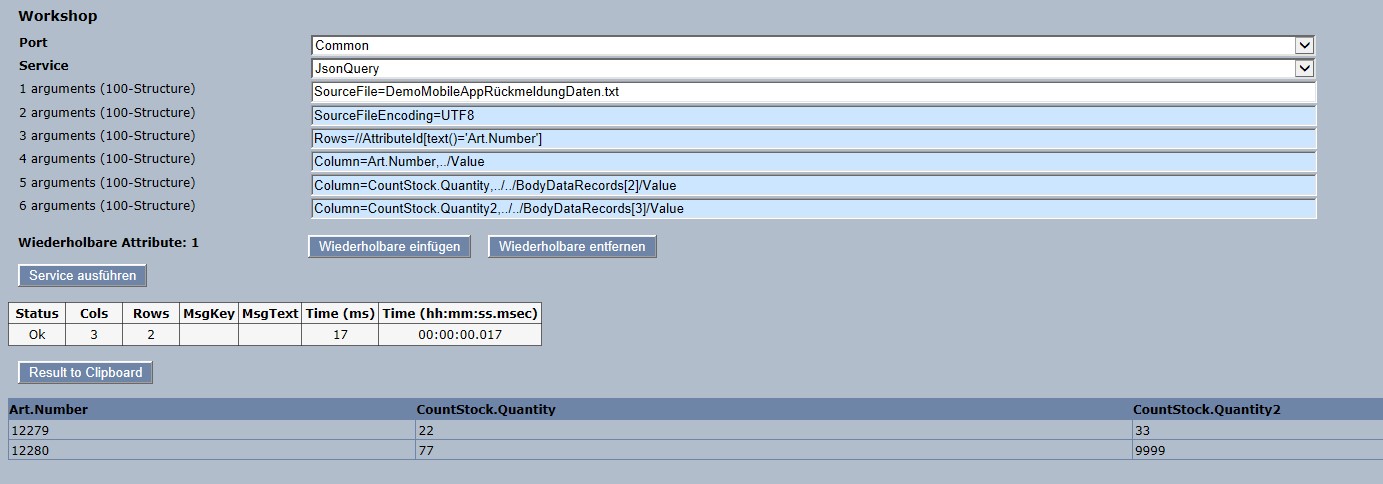The width and height of the screenshot is (1383, 484).
Task: Open the Service dropdown showing JsonQuery
Action: [813, 68]
